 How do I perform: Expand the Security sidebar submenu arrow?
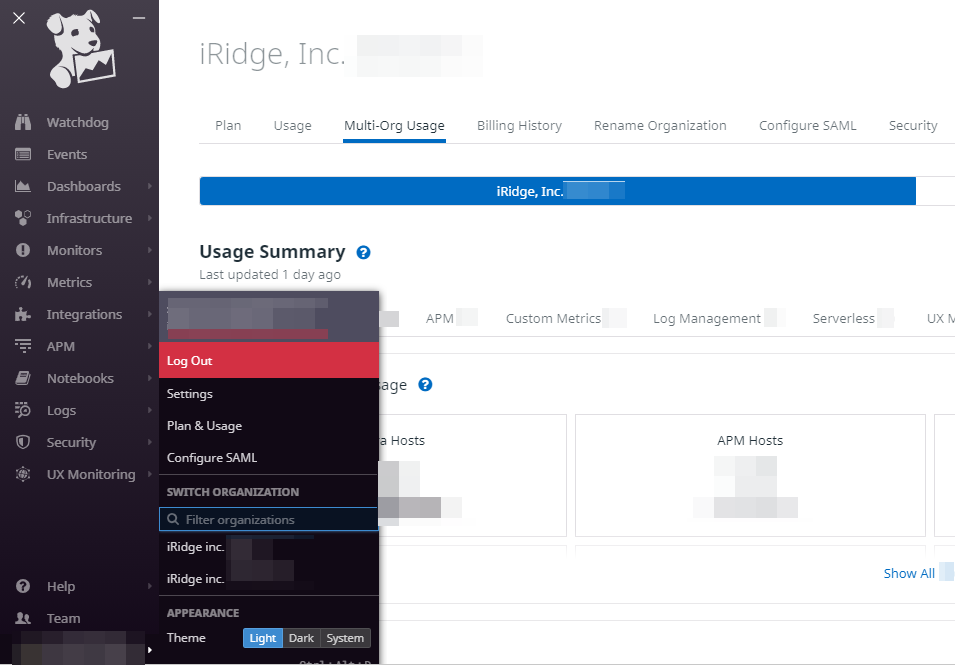(x=149, y=442)
